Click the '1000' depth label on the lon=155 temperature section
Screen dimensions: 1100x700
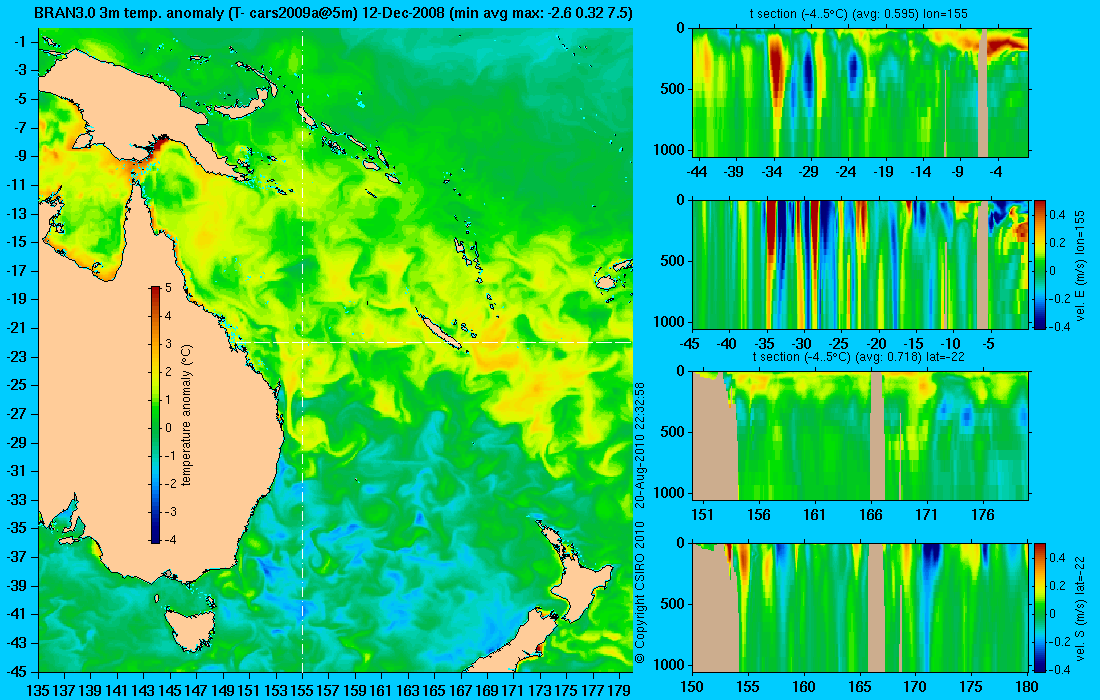coord(670,150)
